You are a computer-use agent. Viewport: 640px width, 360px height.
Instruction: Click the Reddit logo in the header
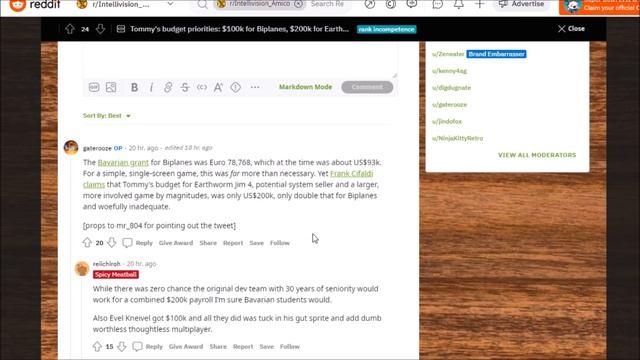[x=35, y=4]
